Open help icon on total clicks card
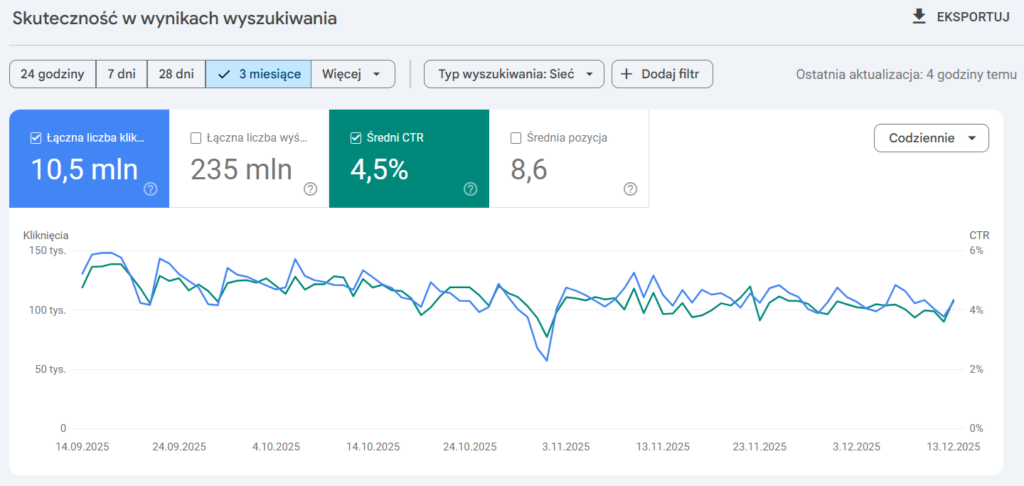Image resolution: width=1024 pixels, height=486 pixels. [x=150, y=188]
